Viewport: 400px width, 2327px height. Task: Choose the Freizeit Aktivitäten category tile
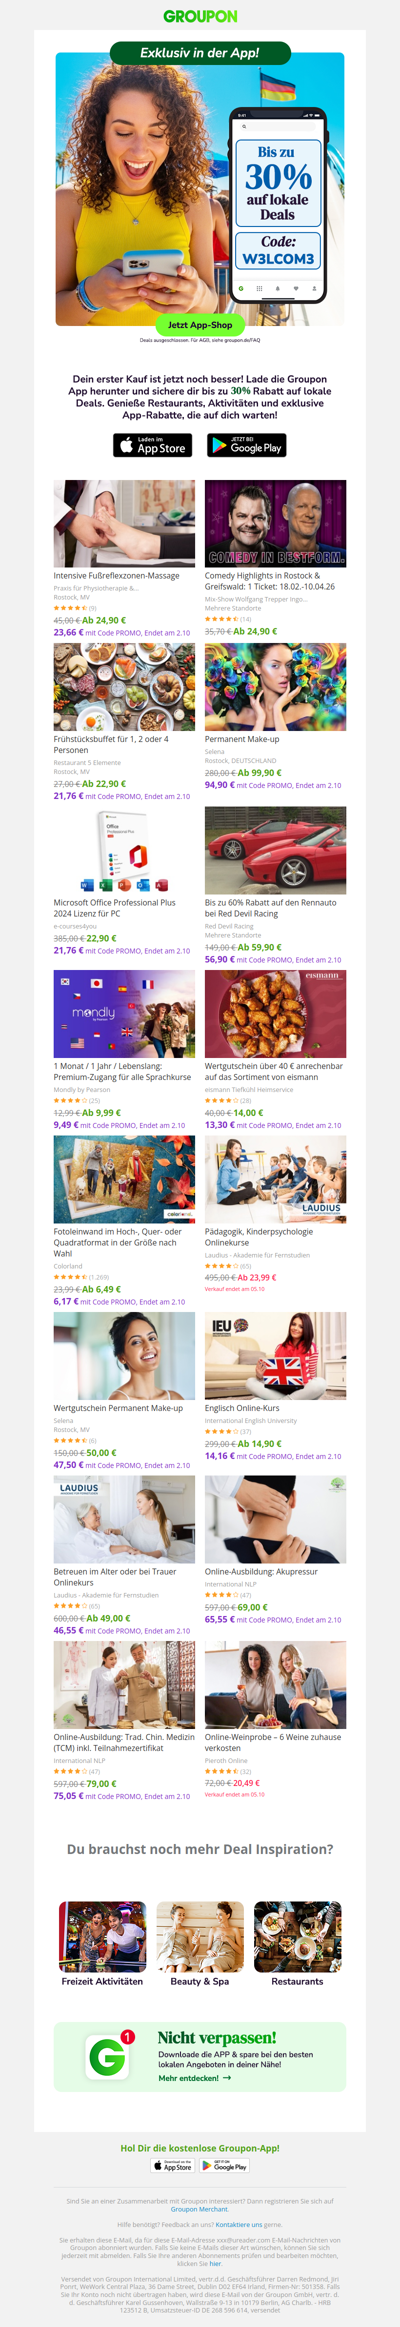pyautogui.click(x=102, y=1945)
